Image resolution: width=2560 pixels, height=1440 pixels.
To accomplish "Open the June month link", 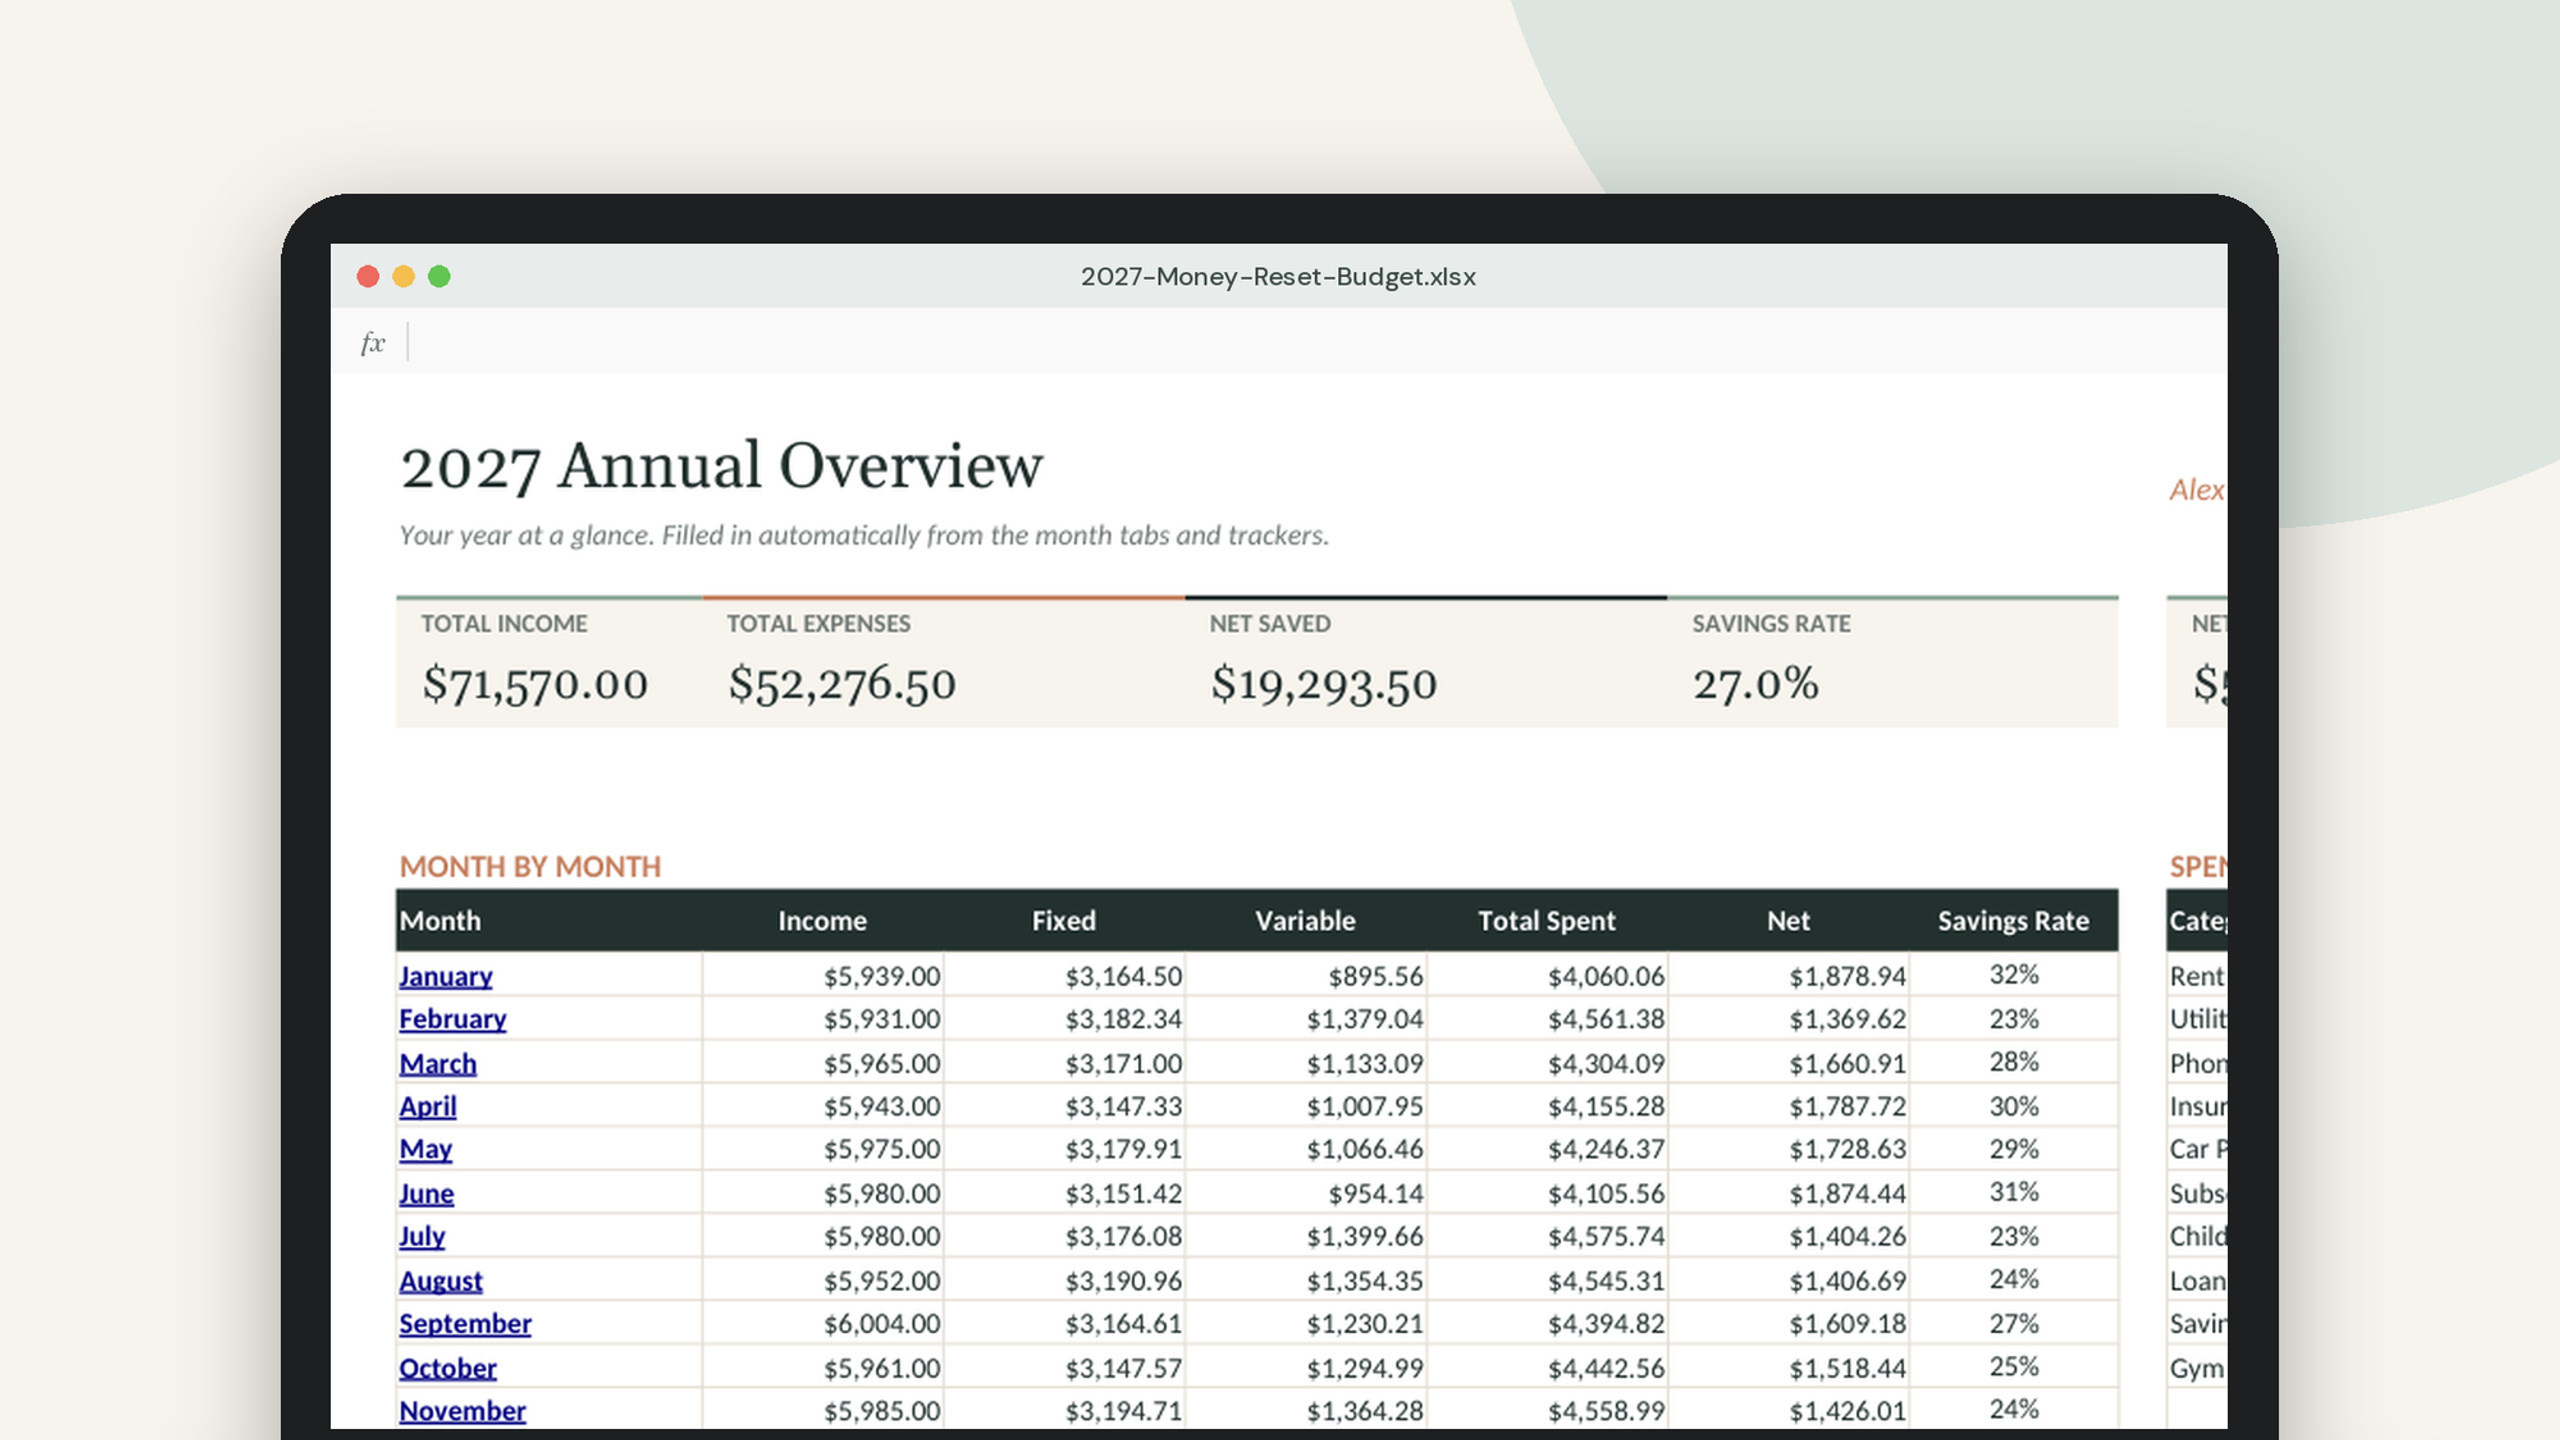I will pyautogui.click(x=426, y=1193).
